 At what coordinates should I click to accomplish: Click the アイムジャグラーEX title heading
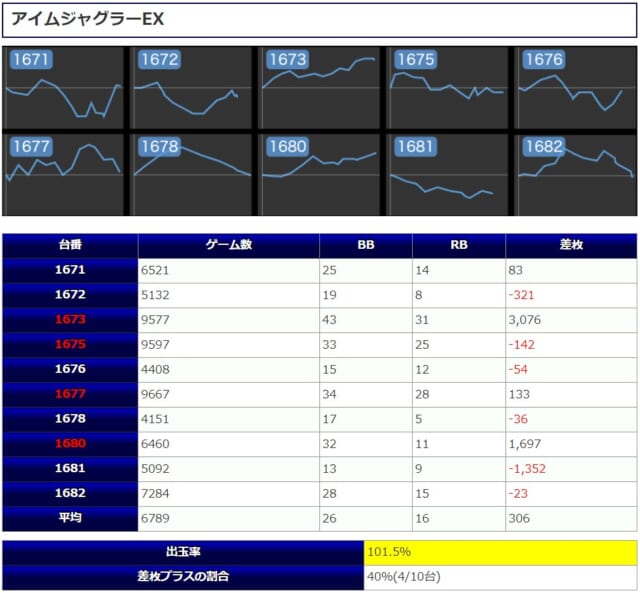pos(88,19)
